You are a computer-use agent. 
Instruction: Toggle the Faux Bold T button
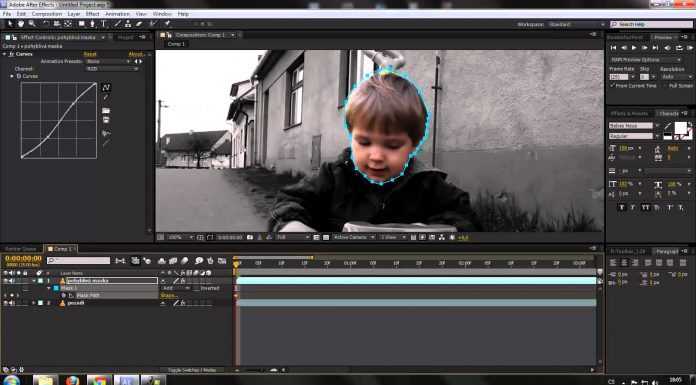click(x=622, y=207)
